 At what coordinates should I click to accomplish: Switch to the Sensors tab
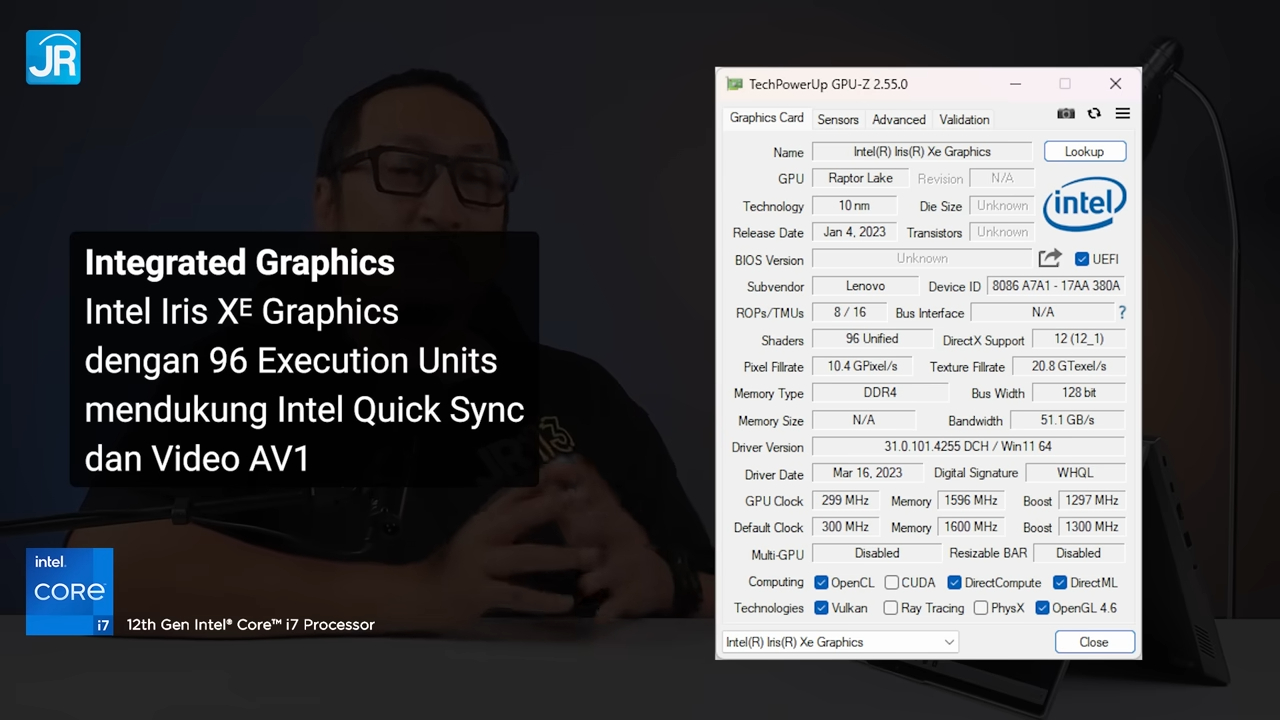point(838,119)
